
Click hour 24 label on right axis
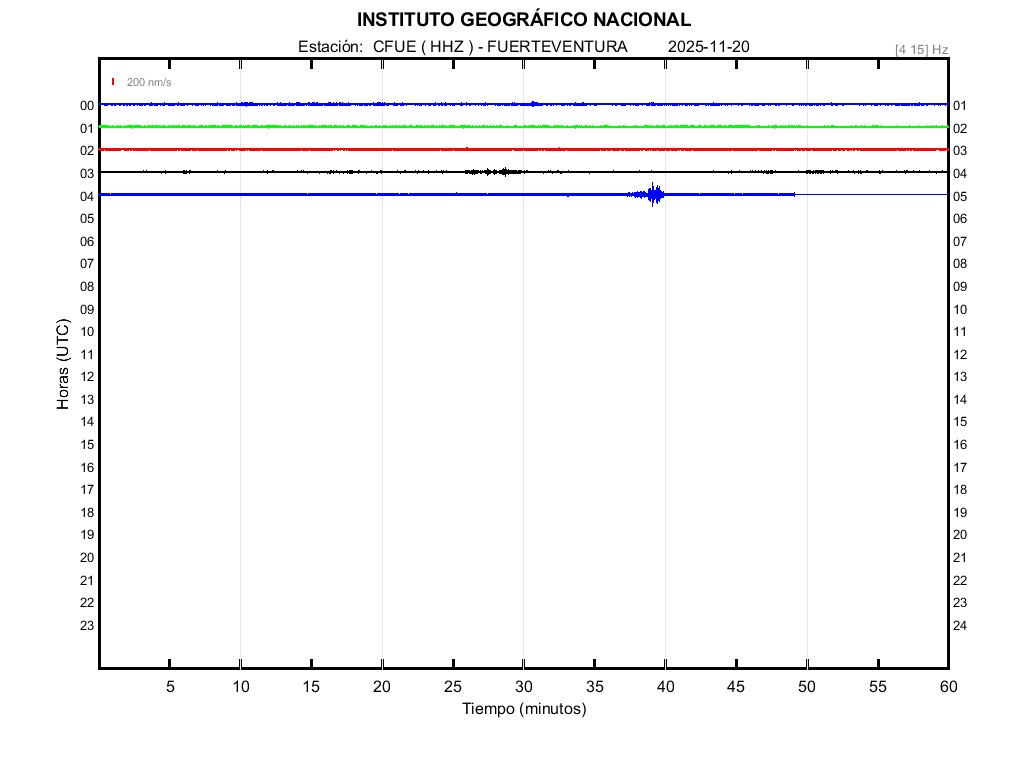click(x=960, y=626)
